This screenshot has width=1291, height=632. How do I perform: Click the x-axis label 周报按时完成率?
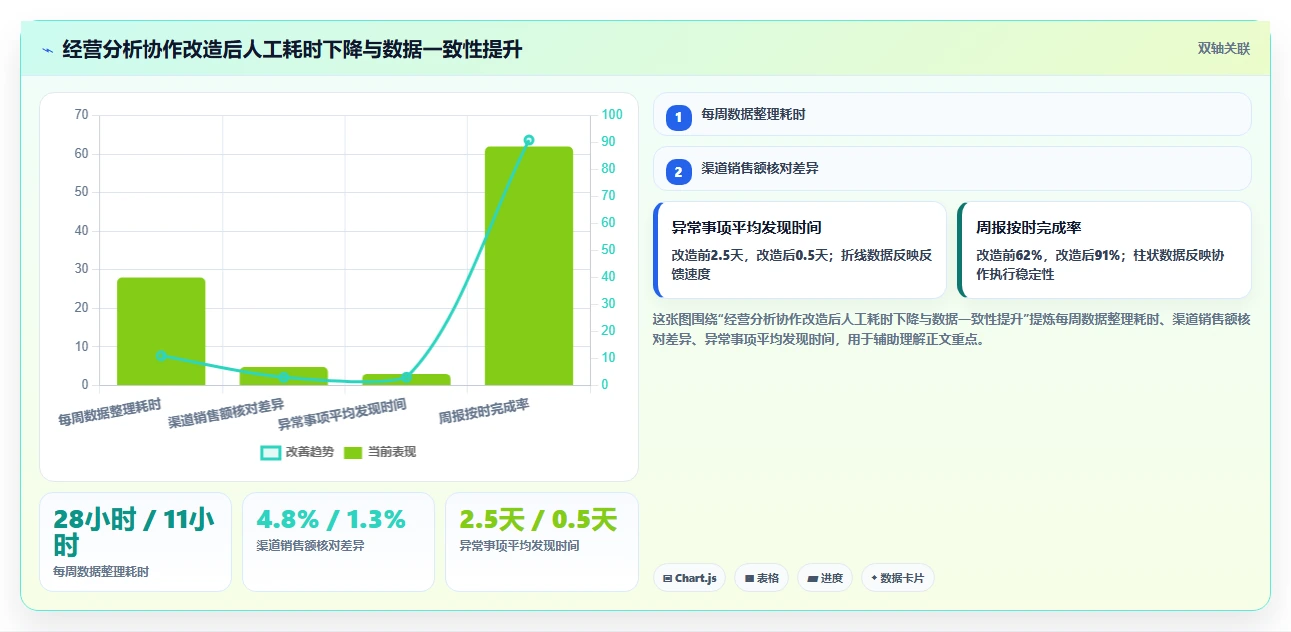click(485, 410)
